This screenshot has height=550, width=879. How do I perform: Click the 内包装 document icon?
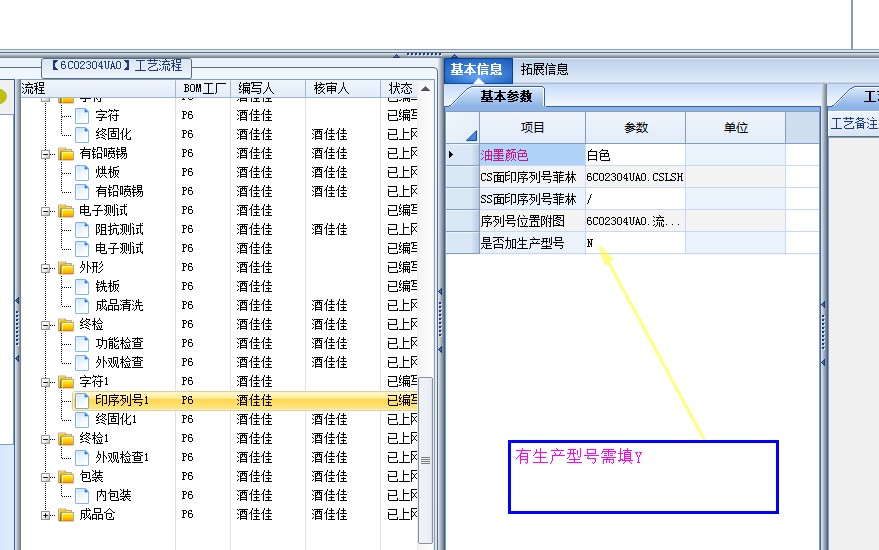tap(82, 496)
